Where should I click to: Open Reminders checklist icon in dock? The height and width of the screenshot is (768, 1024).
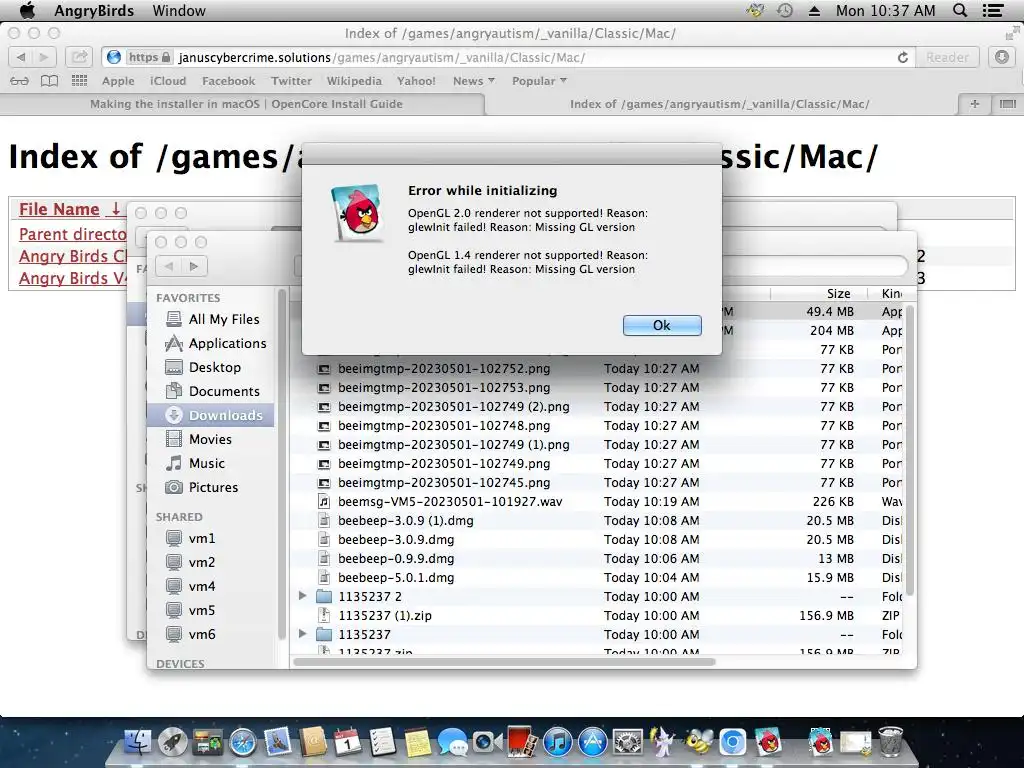[x=383, y=743]
